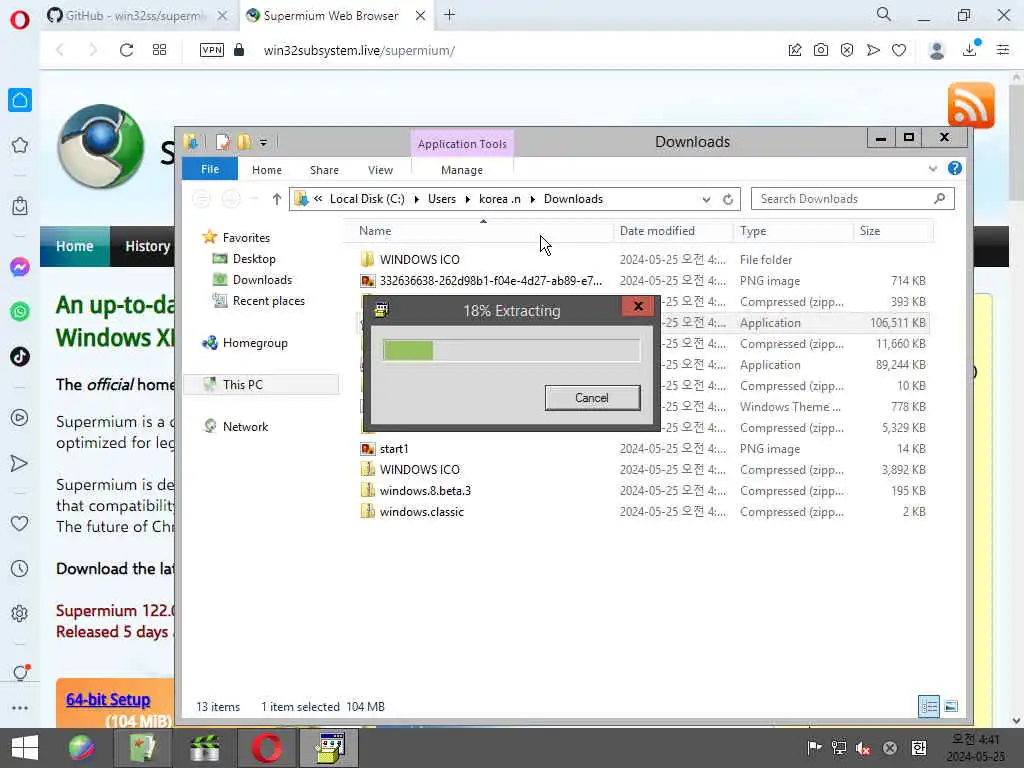The width and height of the screenshot is (1024, 768).
Task: Open Opera profile account icon
Action: pos(937,50)
